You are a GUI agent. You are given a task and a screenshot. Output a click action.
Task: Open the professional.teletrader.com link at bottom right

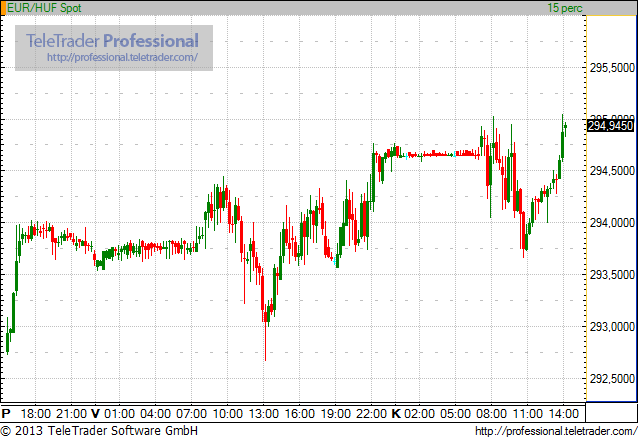point(556,431)
